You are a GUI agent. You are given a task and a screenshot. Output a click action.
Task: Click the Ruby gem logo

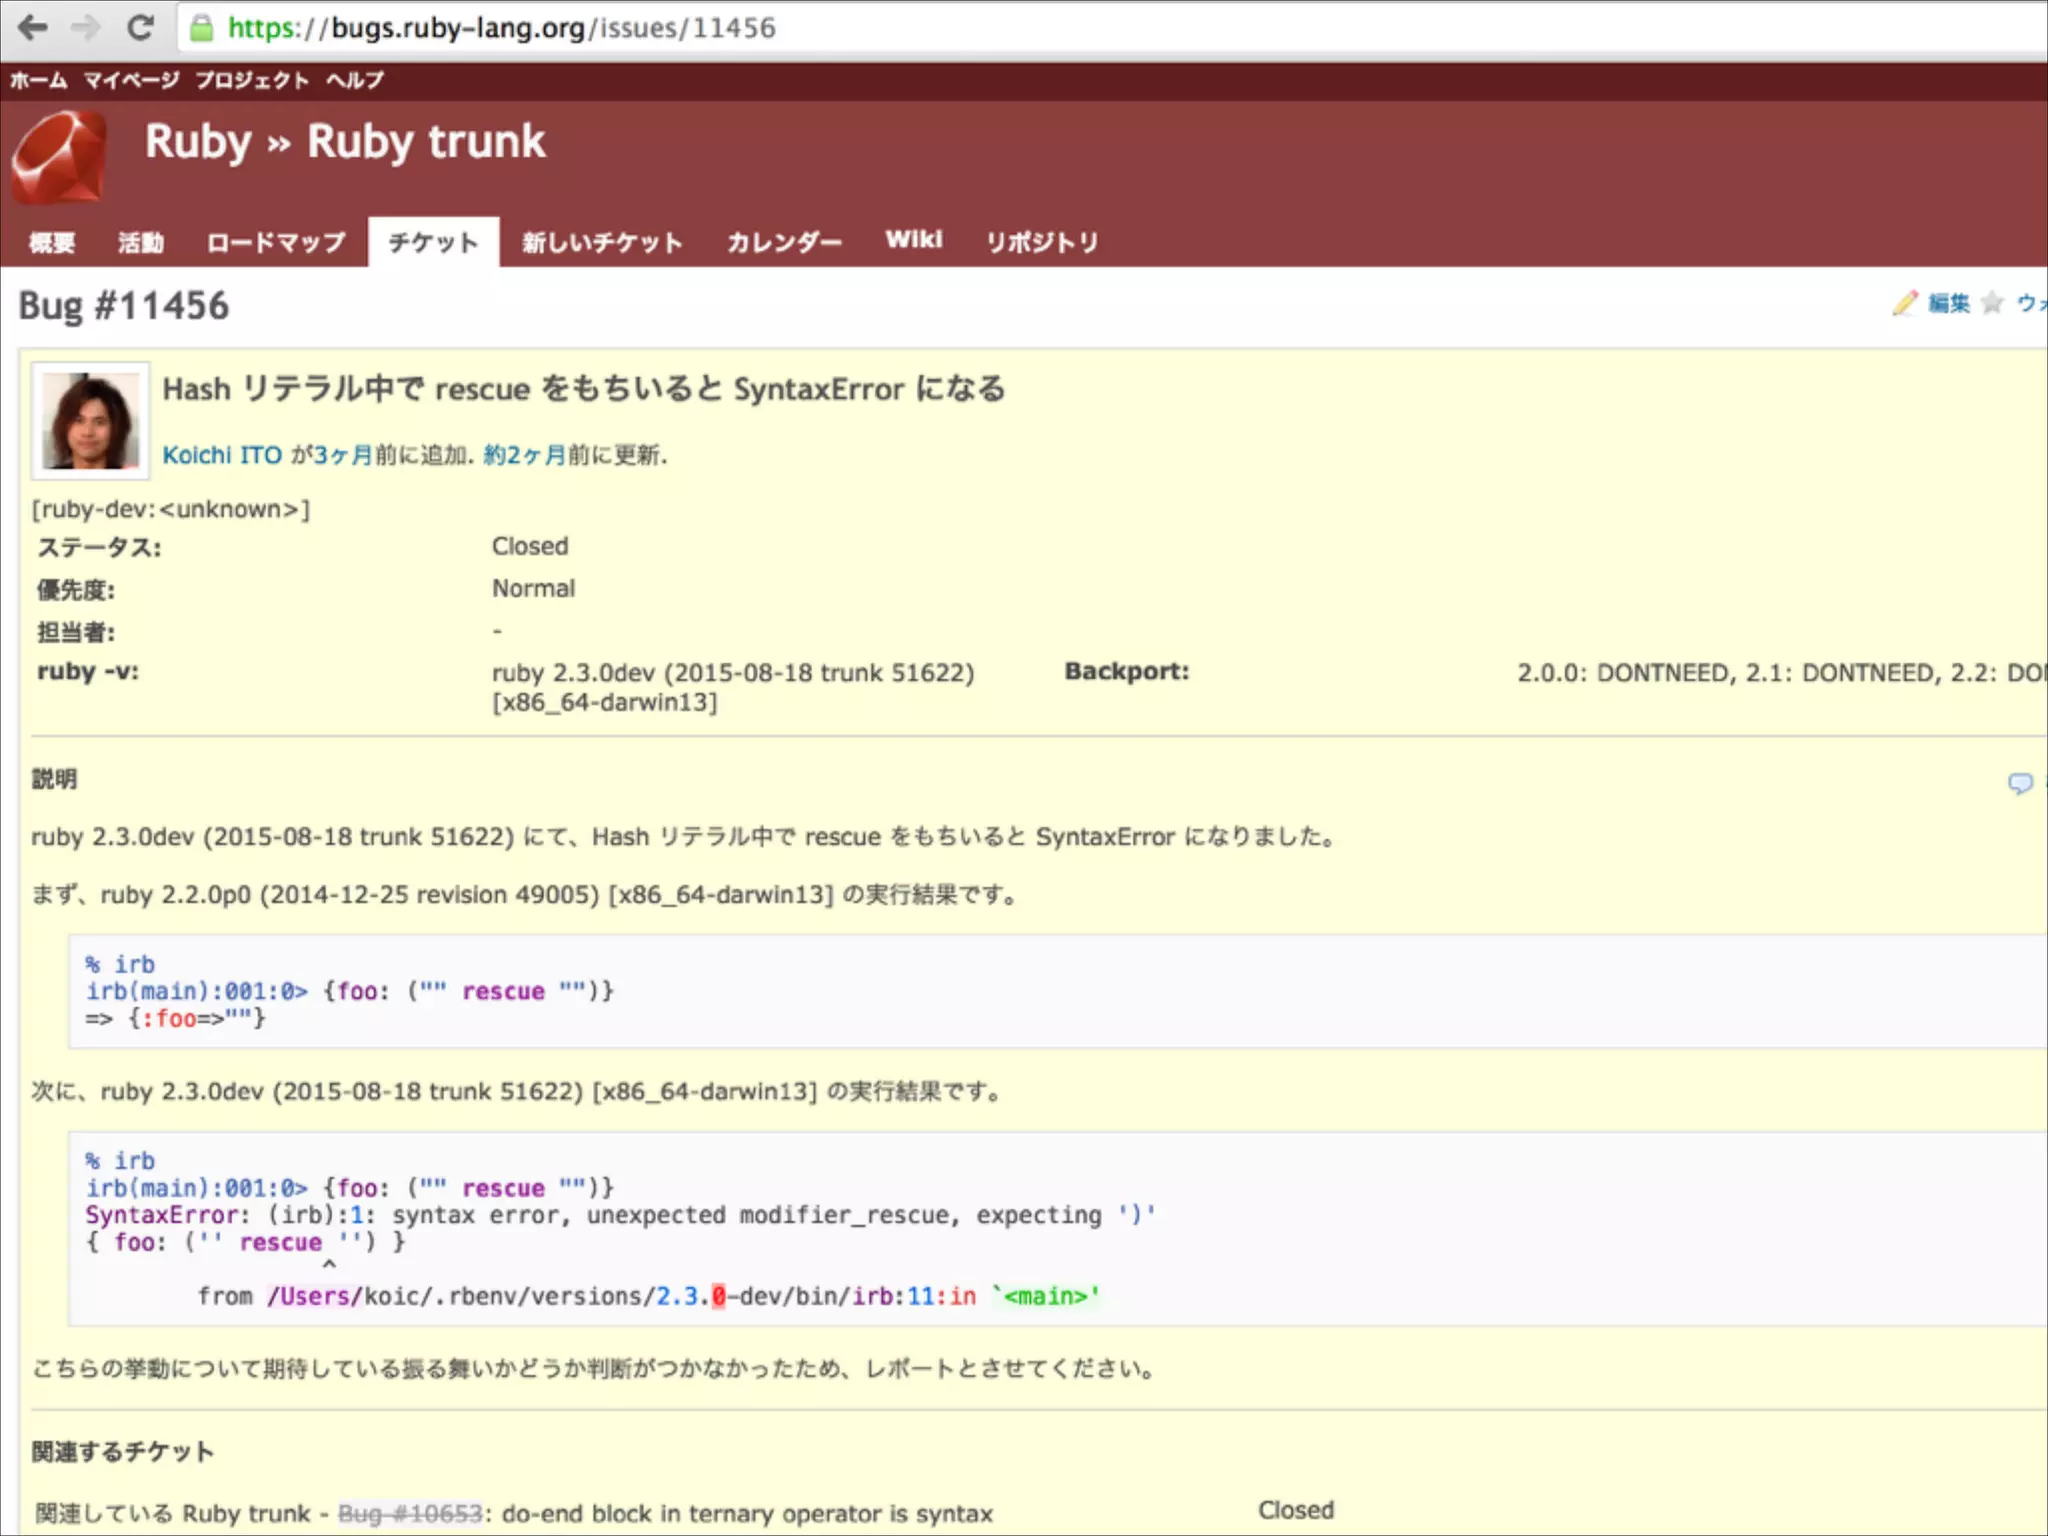click(59, 157)
